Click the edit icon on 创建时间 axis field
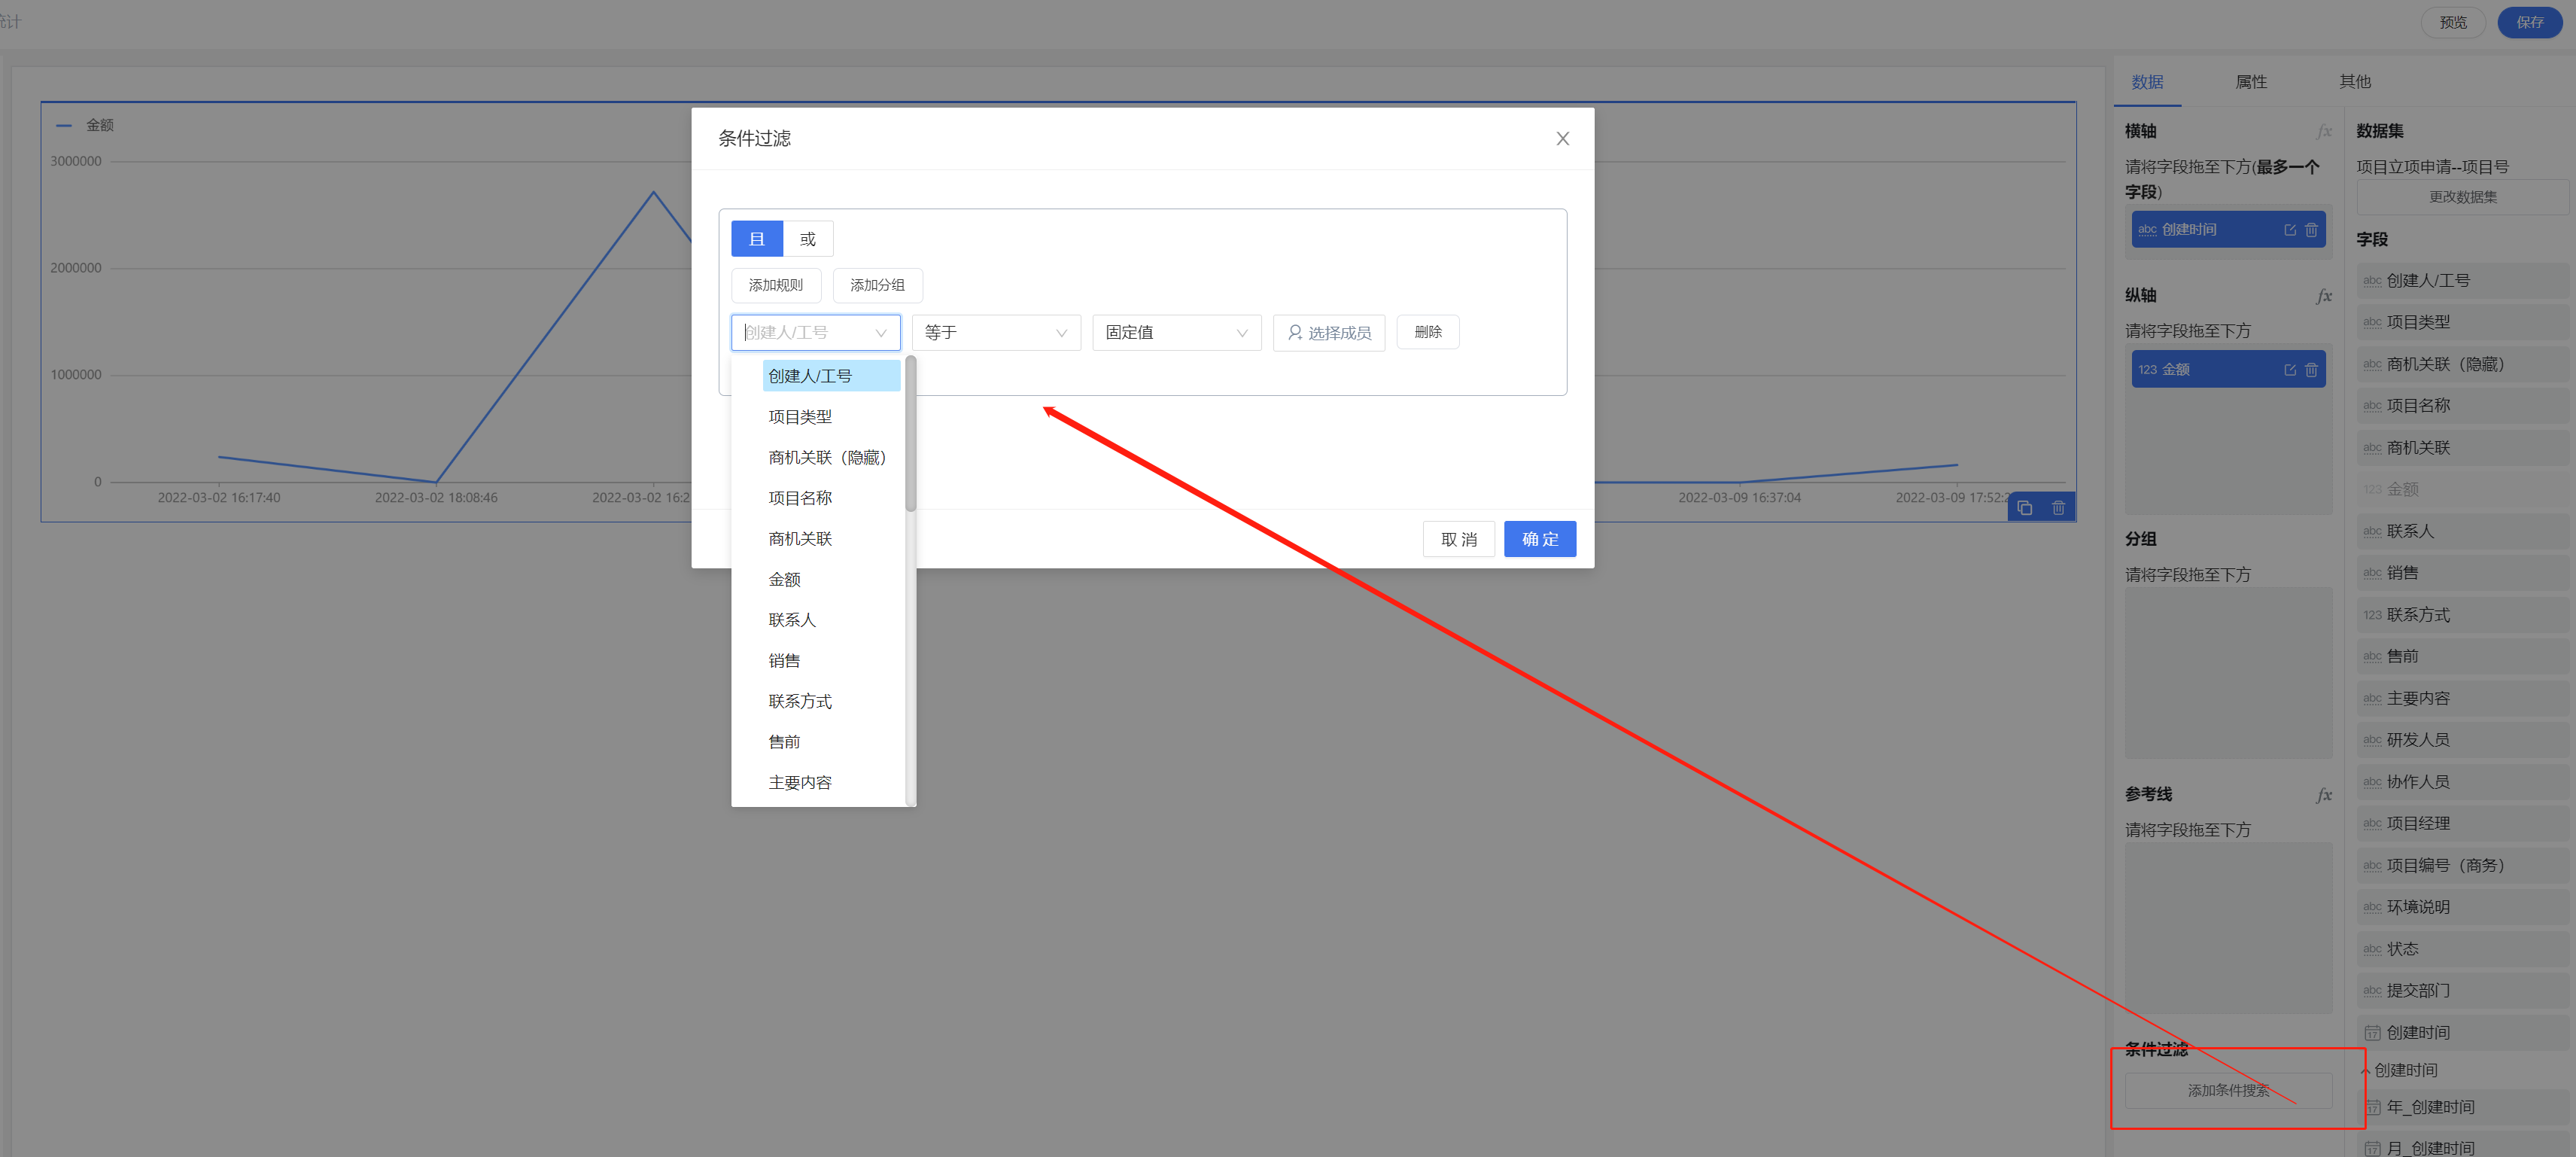 click(2290, 230)
